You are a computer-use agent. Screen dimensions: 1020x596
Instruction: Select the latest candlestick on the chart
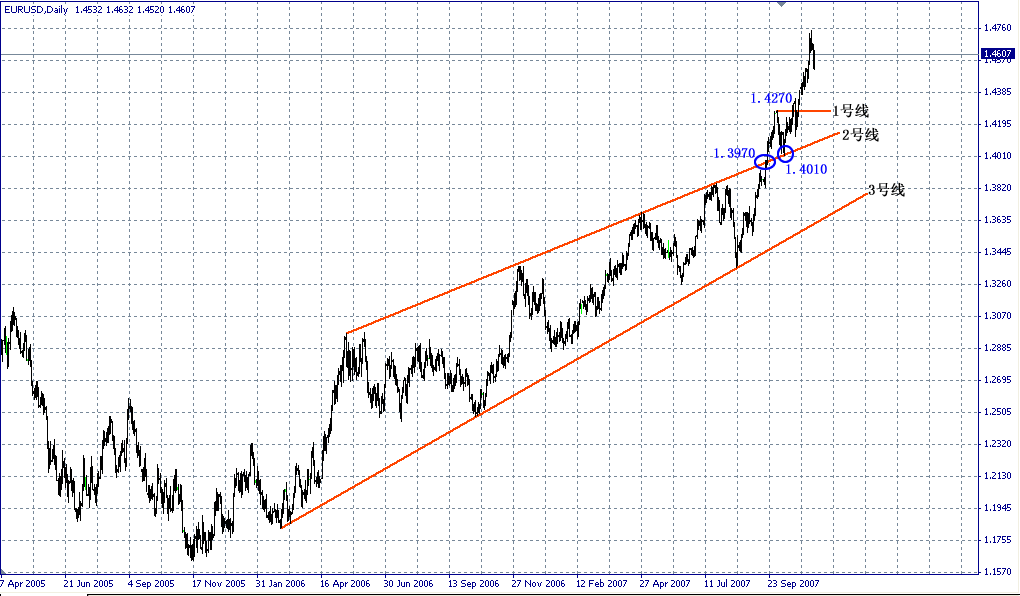813,60
